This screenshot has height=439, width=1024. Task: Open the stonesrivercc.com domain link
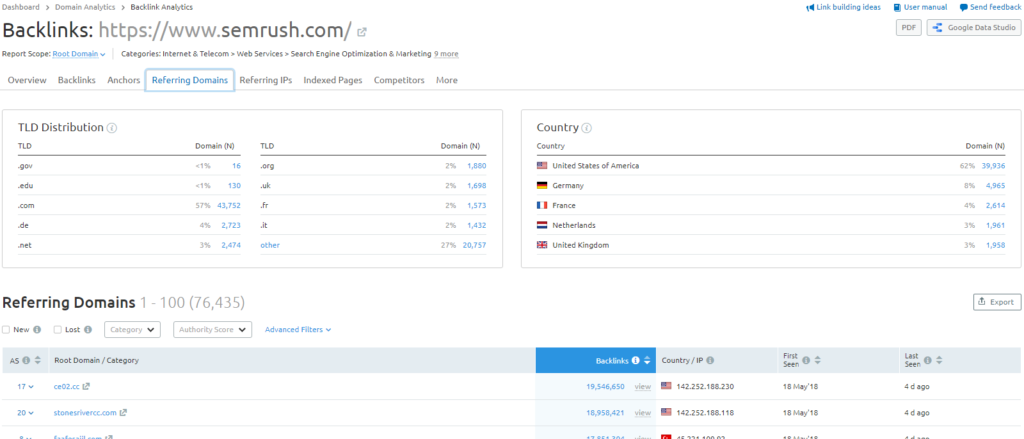tap(85, 413)
